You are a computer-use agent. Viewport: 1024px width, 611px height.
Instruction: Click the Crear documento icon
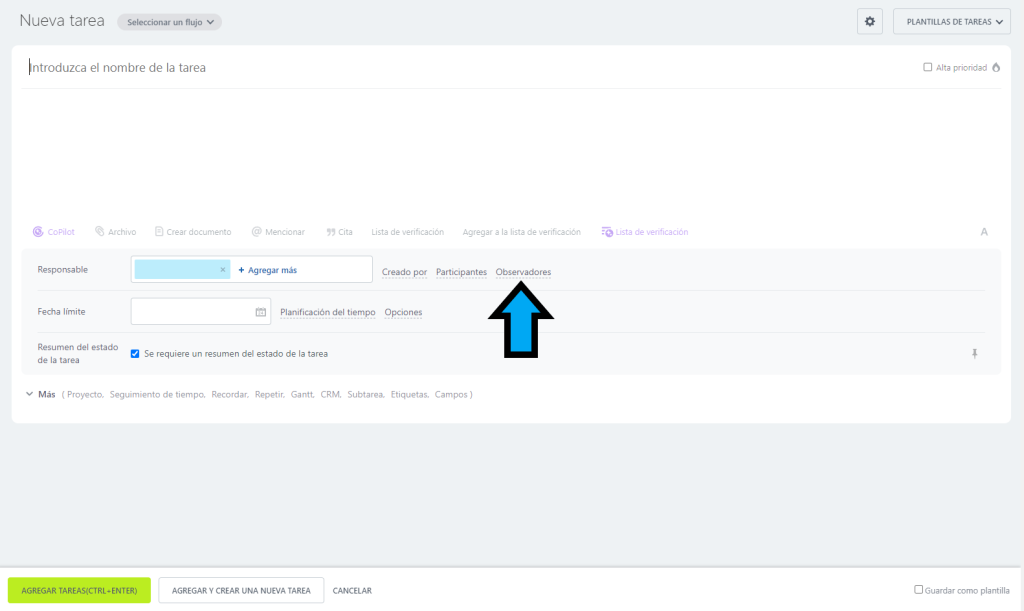click(x=160, y=232)
